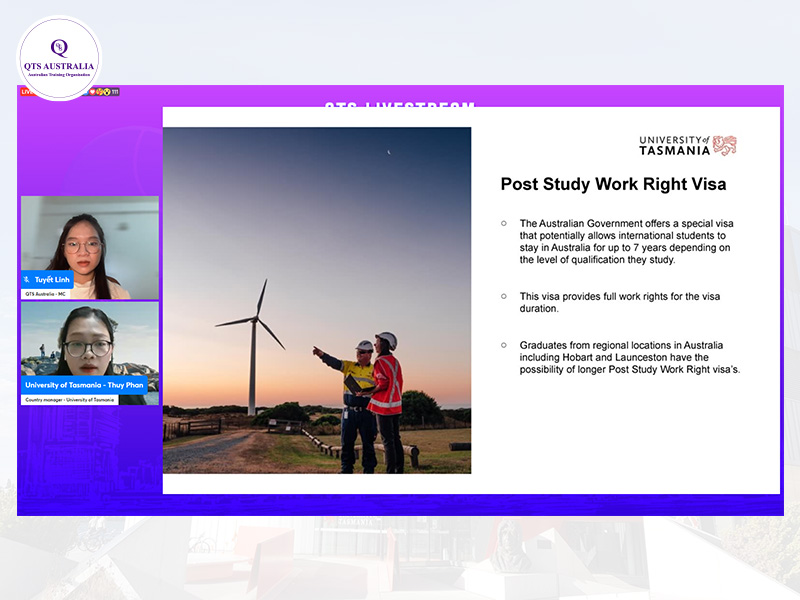Click the 'UNIVERSITY of TASMANIA' wordmark text
Image resolution: width=800 pixels, height=600 pixels.
(x=674, y=145)
